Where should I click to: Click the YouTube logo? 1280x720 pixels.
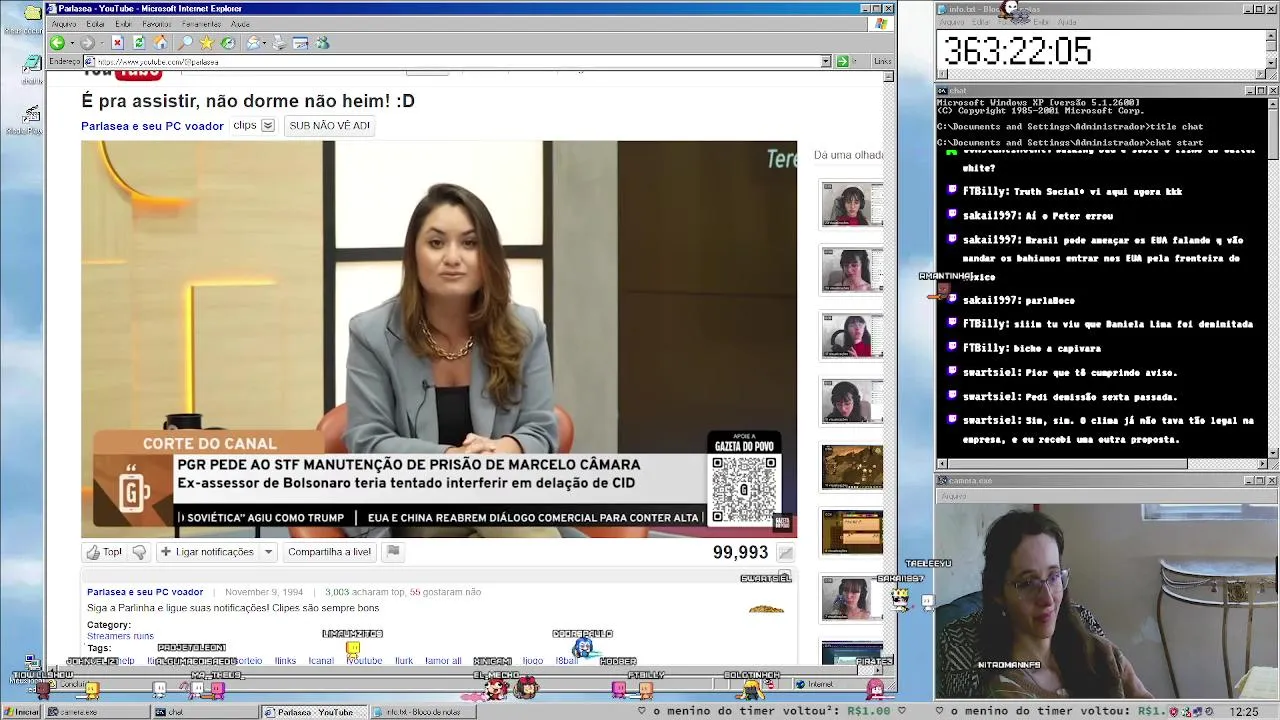(x=122, y=73)
